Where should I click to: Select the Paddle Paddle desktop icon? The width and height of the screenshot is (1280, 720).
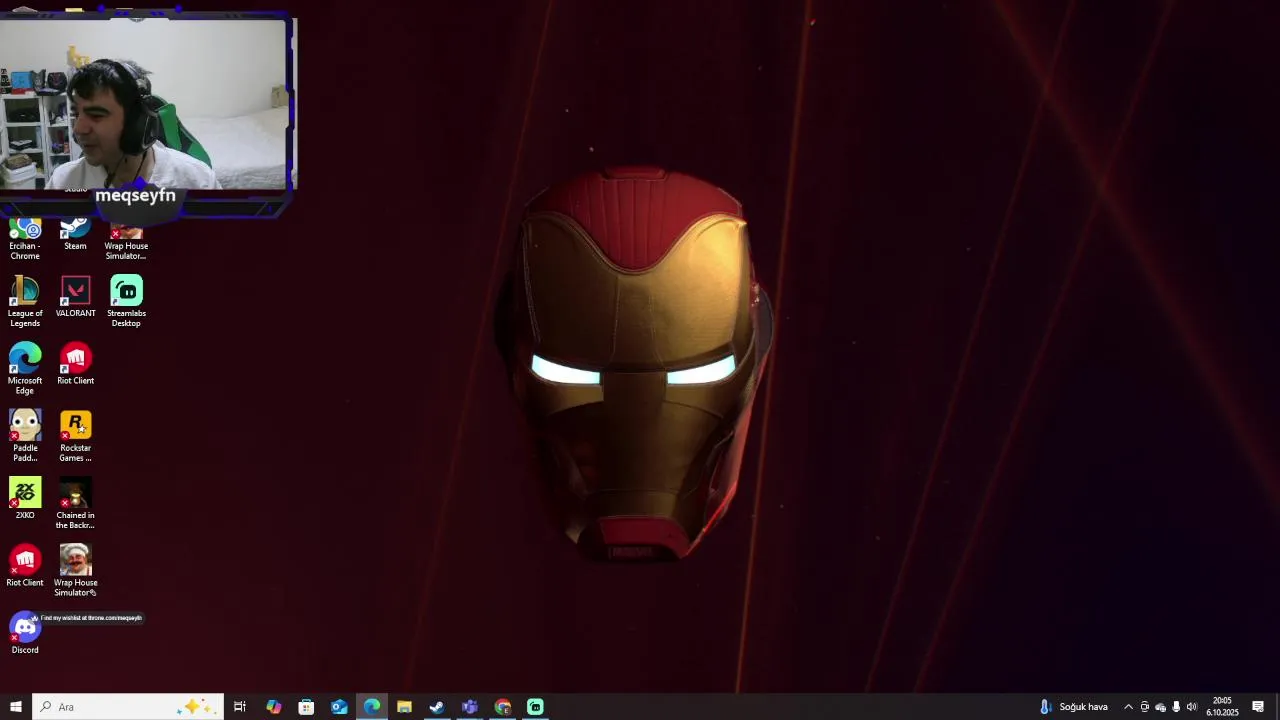[x=25, y=436]
